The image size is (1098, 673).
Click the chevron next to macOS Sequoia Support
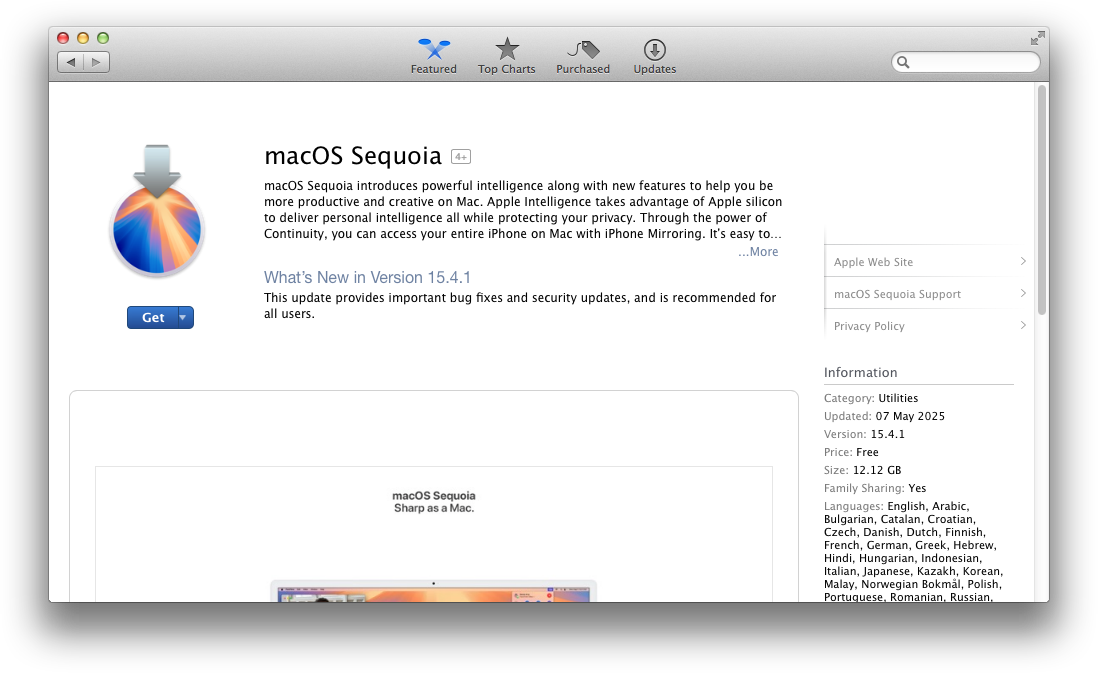coord(1023,294)
